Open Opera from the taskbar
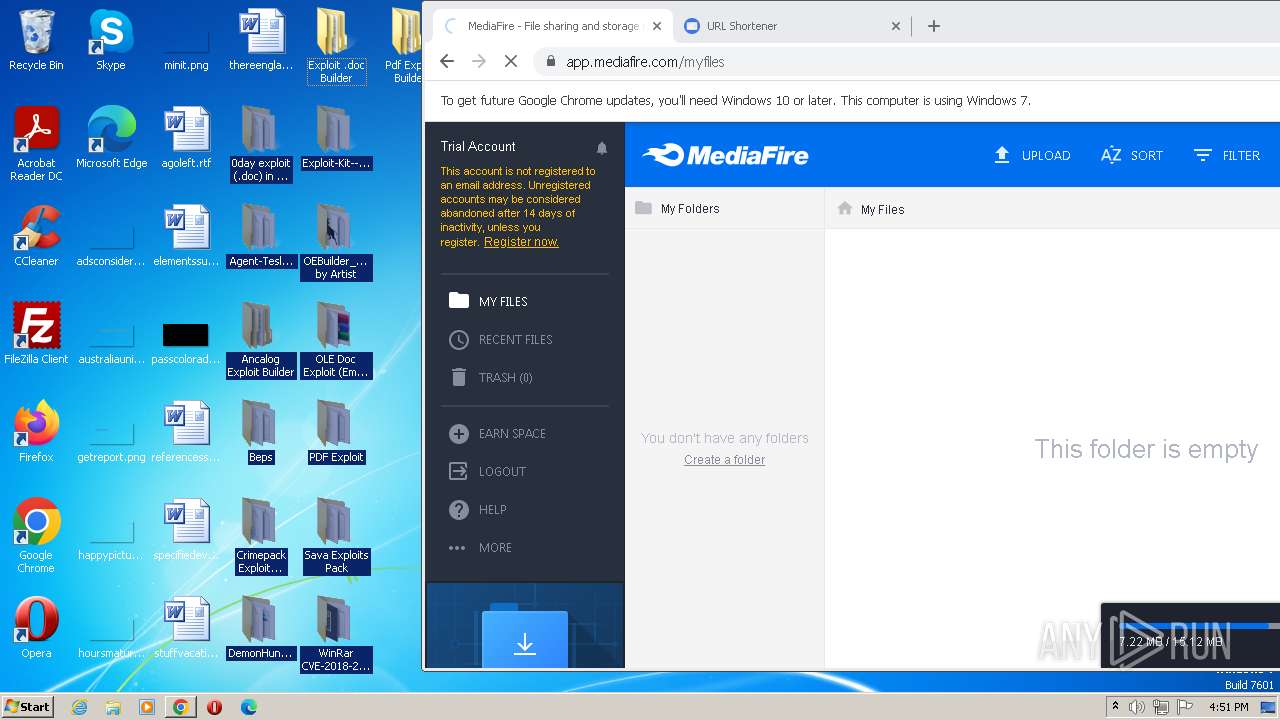This screenshot has height=720, width=1280. (x=214, y=707)
